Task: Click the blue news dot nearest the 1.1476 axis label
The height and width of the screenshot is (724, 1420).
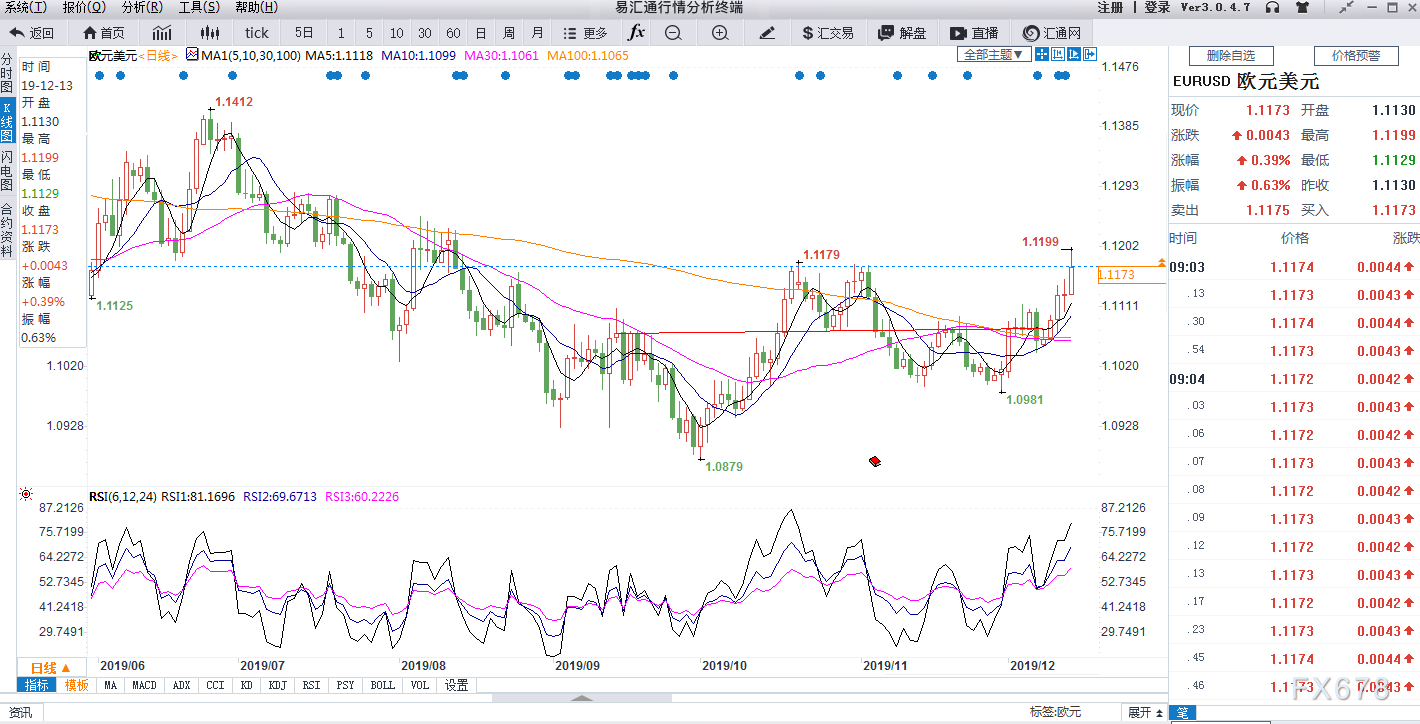Action: pos(1064,76)
